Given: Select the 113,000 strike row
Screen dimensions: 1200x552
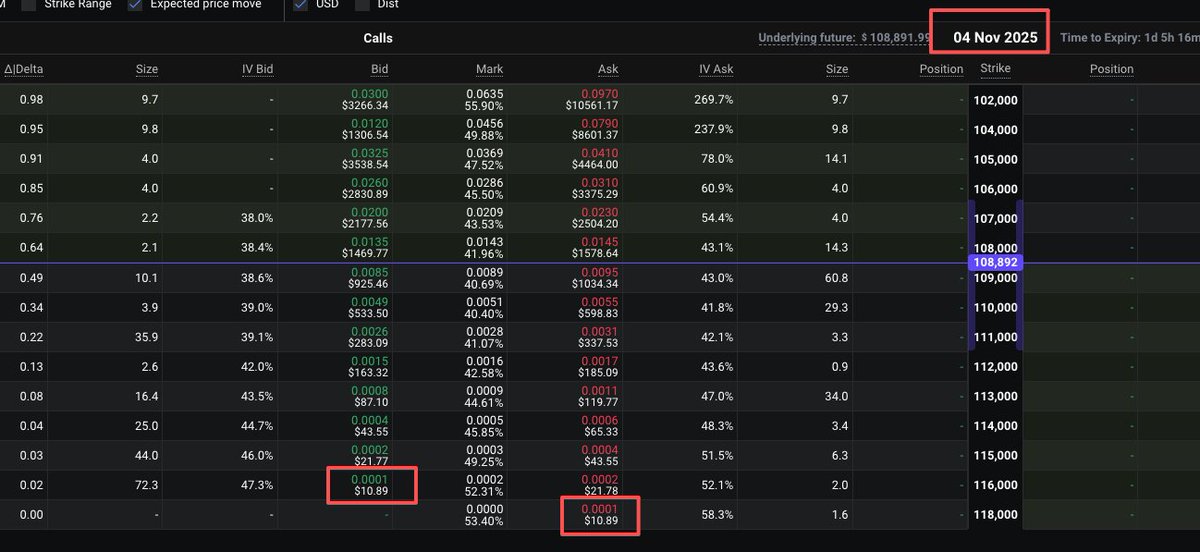Looking at the screenshot, I should 995,396.
